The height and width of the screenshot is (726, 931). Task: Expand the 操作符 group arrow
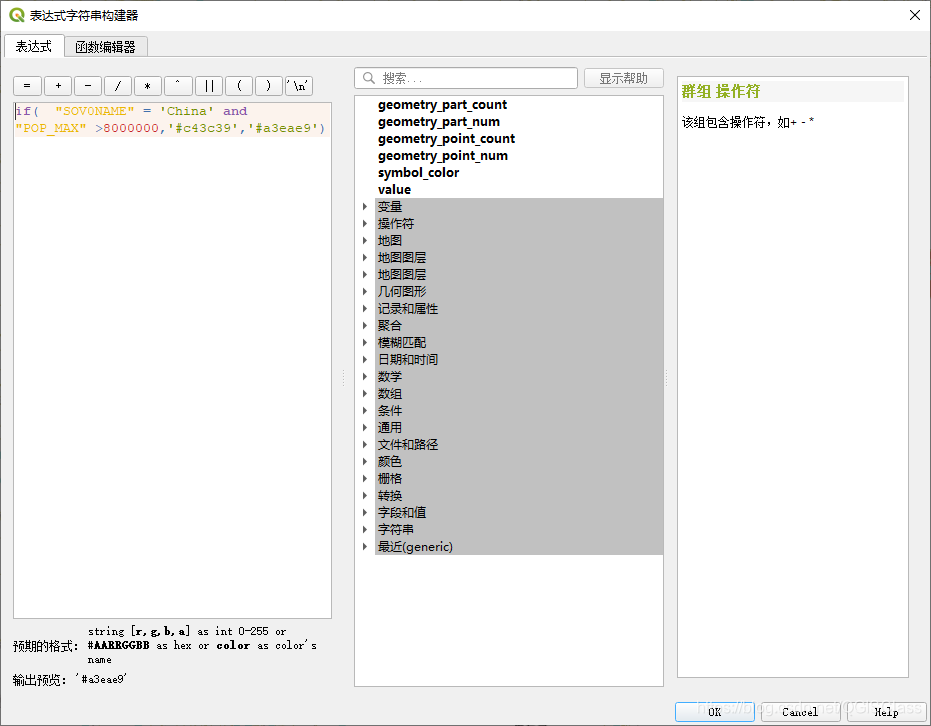[x=365, y=224]
